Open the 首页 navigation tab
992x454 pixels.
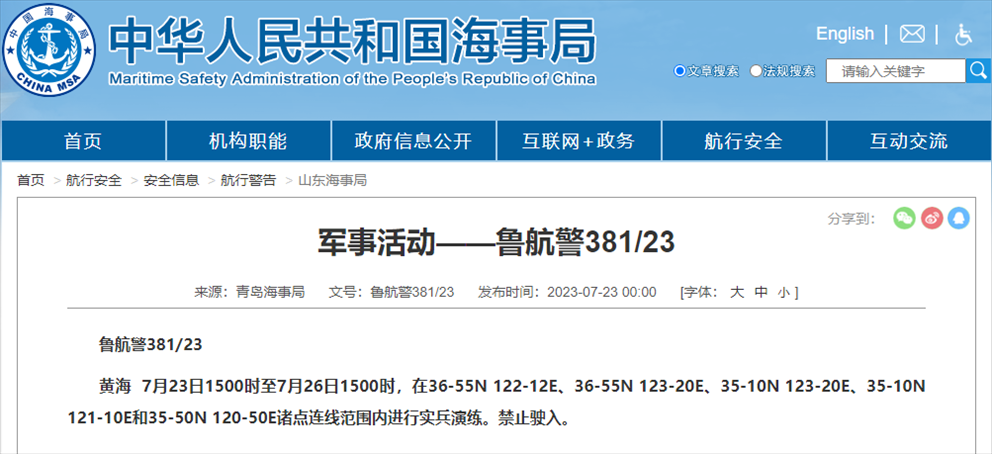coord(83,141)
